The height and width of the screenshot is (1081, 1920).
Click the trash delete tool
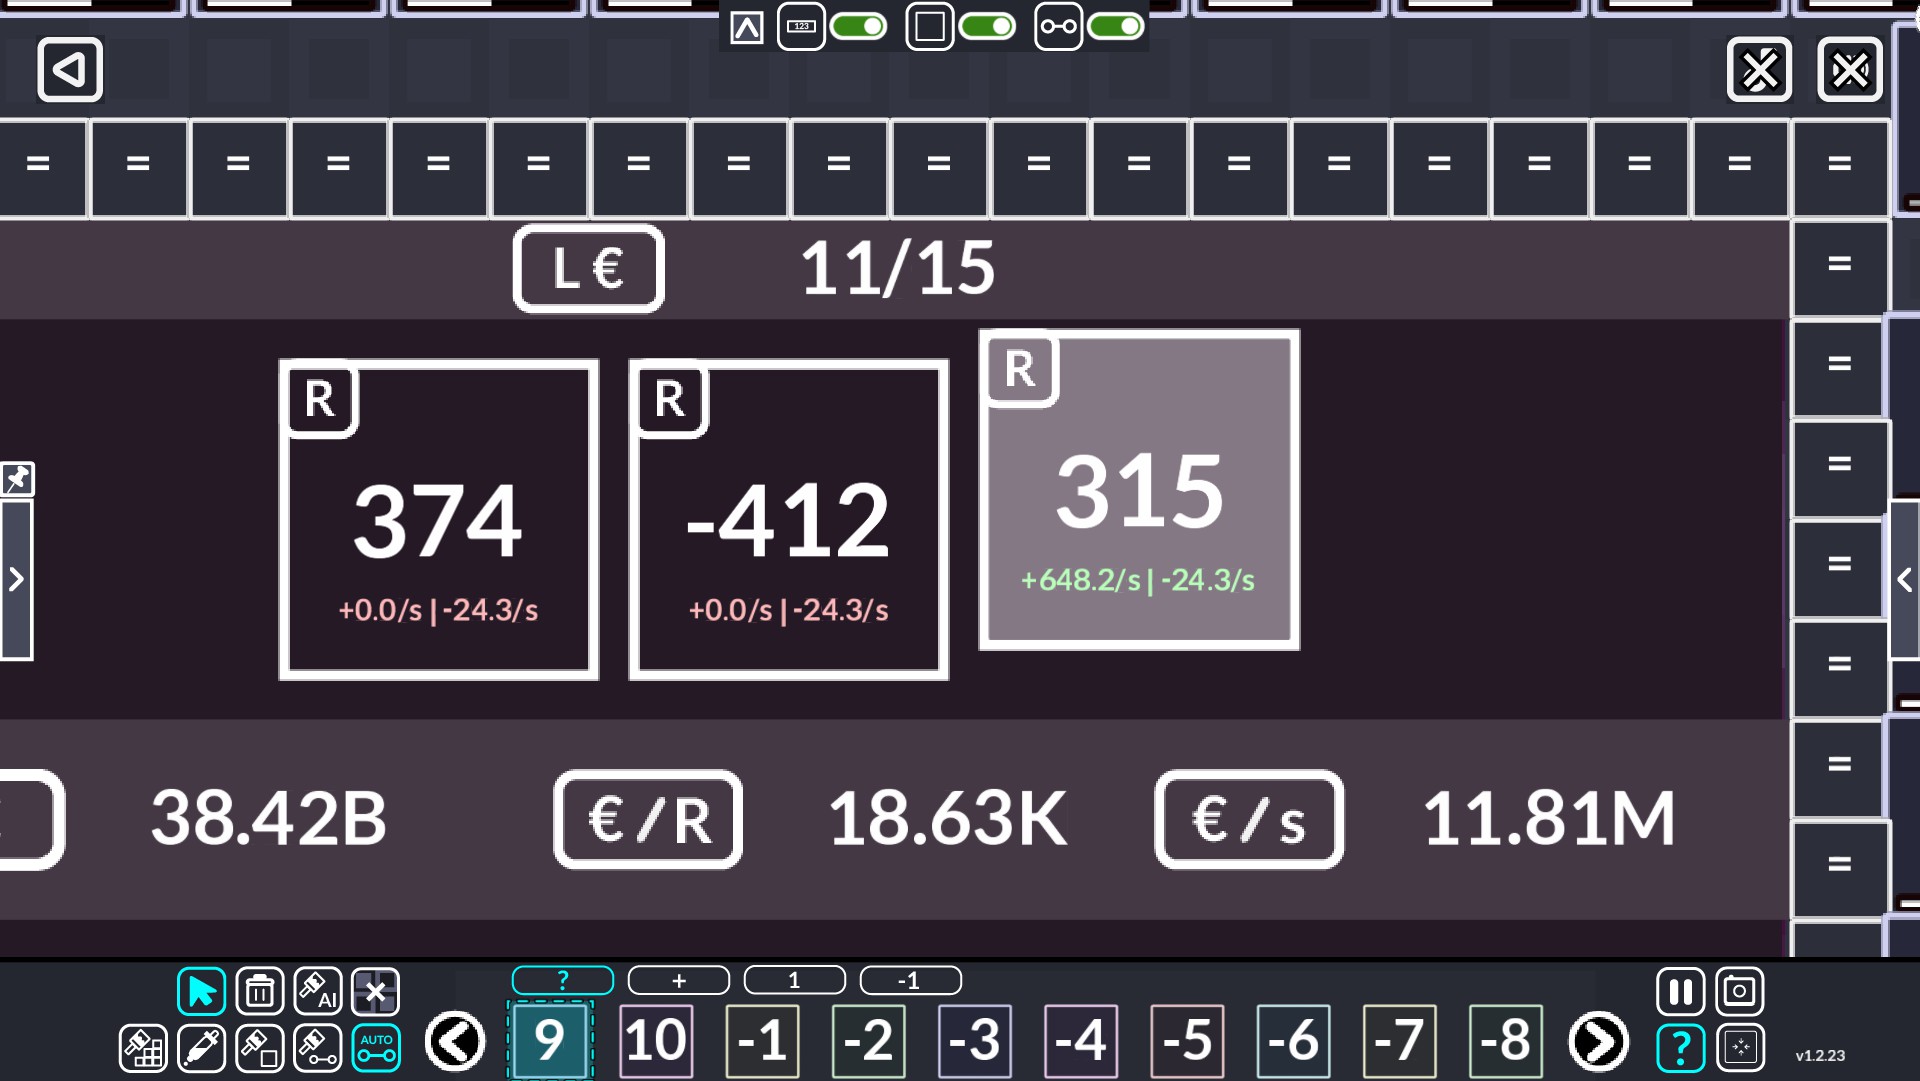[260, 992]
